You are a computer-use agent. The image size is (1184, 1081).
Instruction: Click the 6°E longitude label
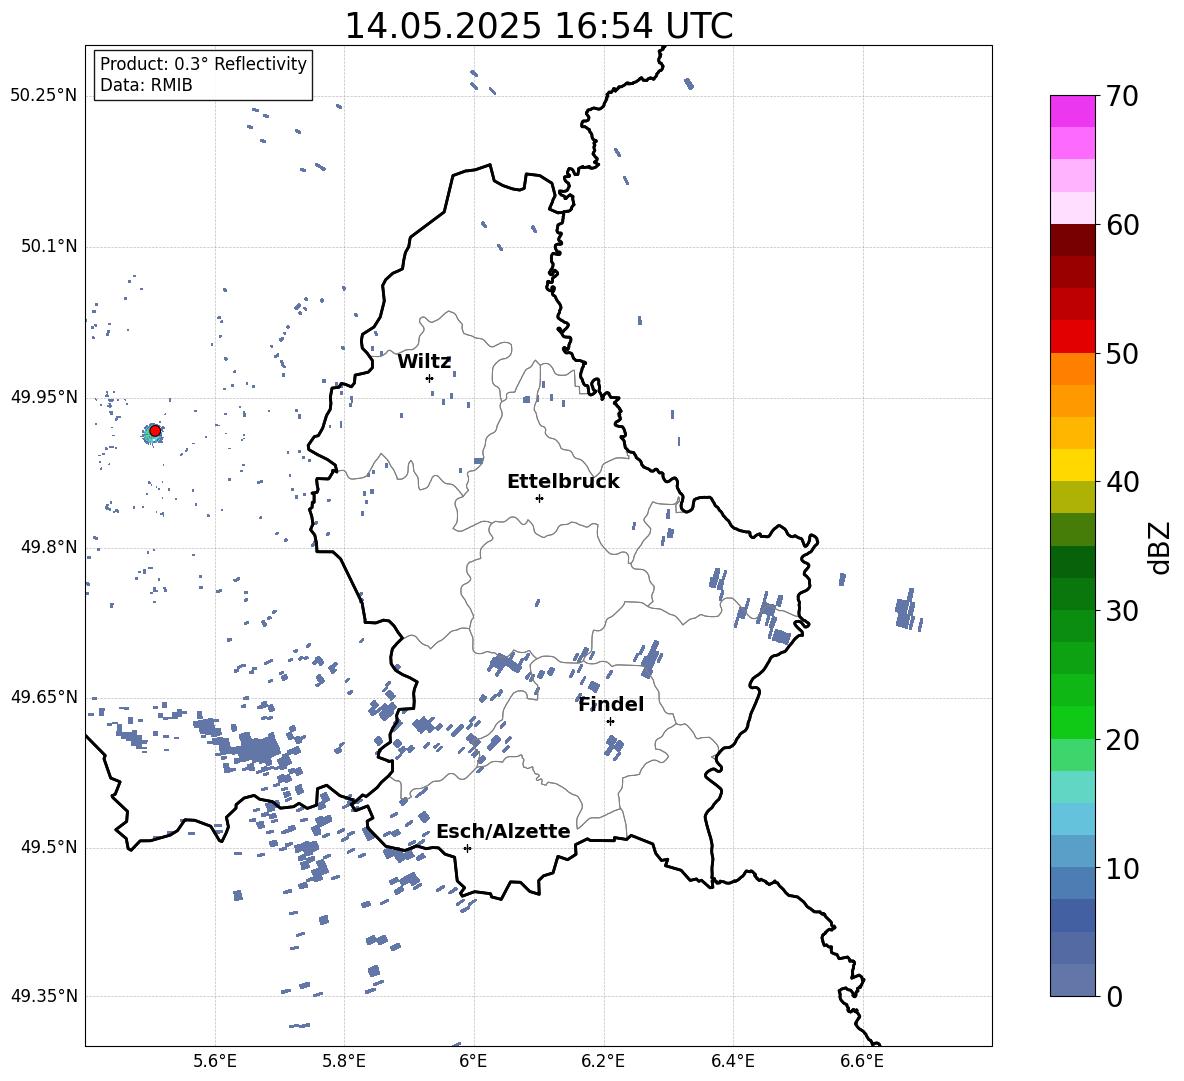coord(473,1061)
